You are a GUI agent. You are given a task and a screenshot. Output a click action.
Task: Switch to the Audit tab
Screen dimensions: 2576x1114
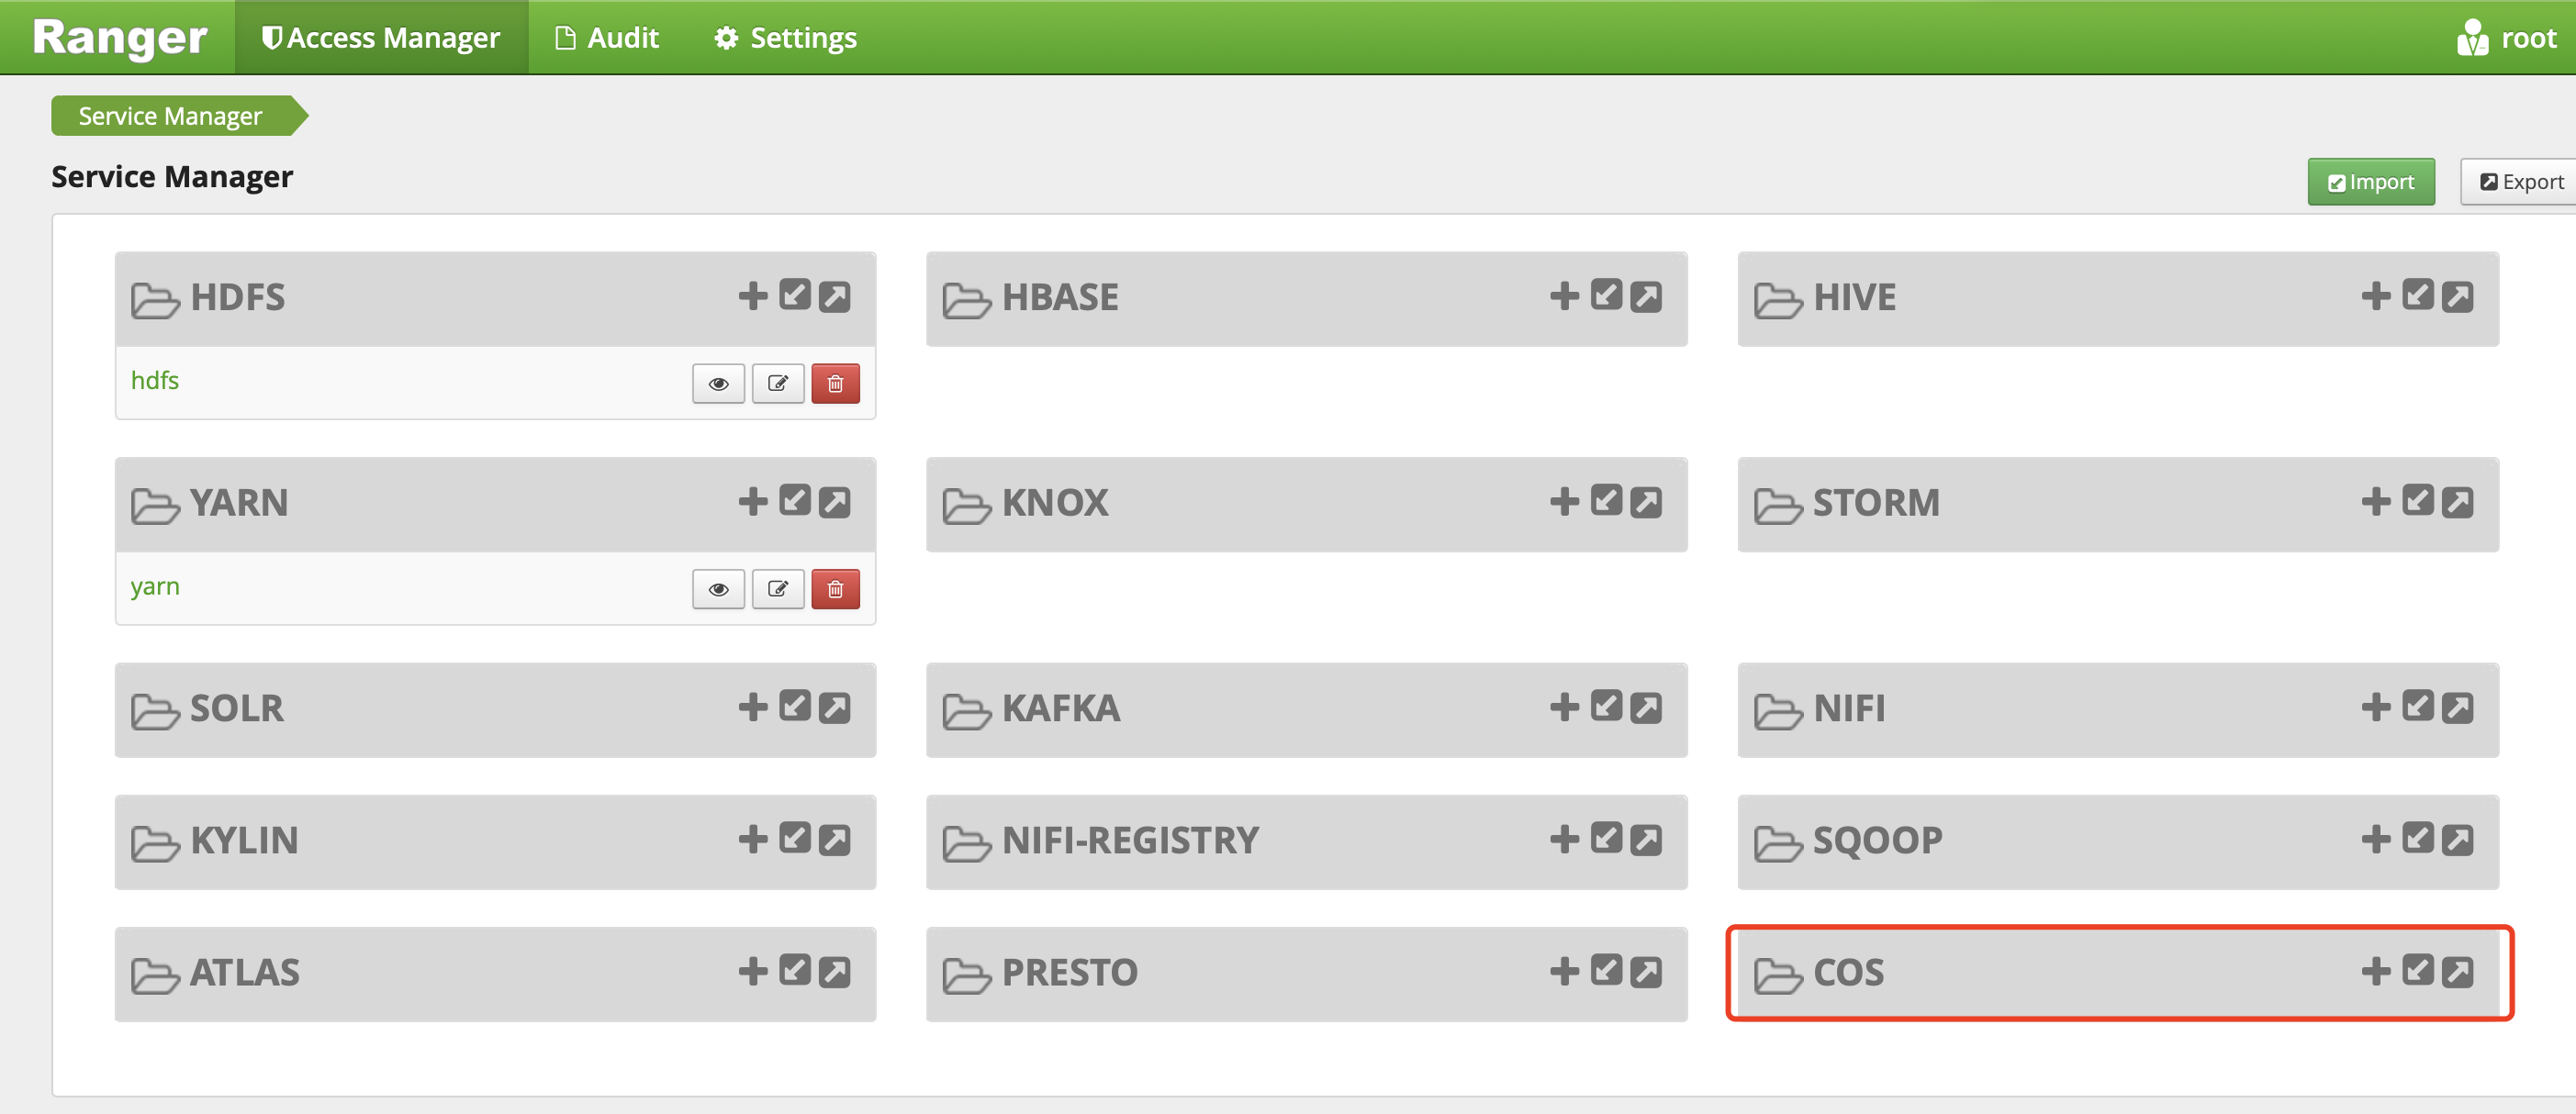click(x=607, y=38)
